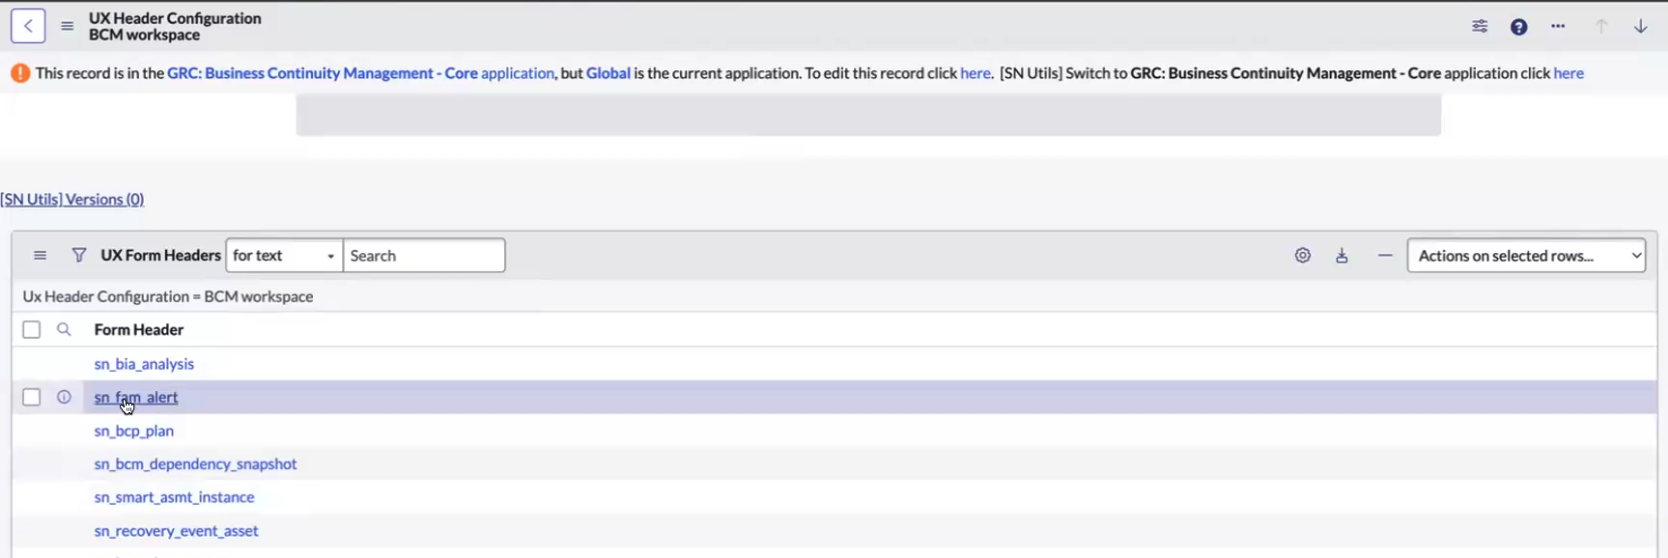Click the list export download icon
The width and height of the screenshot is (1668, 558).
[1342, 256]
